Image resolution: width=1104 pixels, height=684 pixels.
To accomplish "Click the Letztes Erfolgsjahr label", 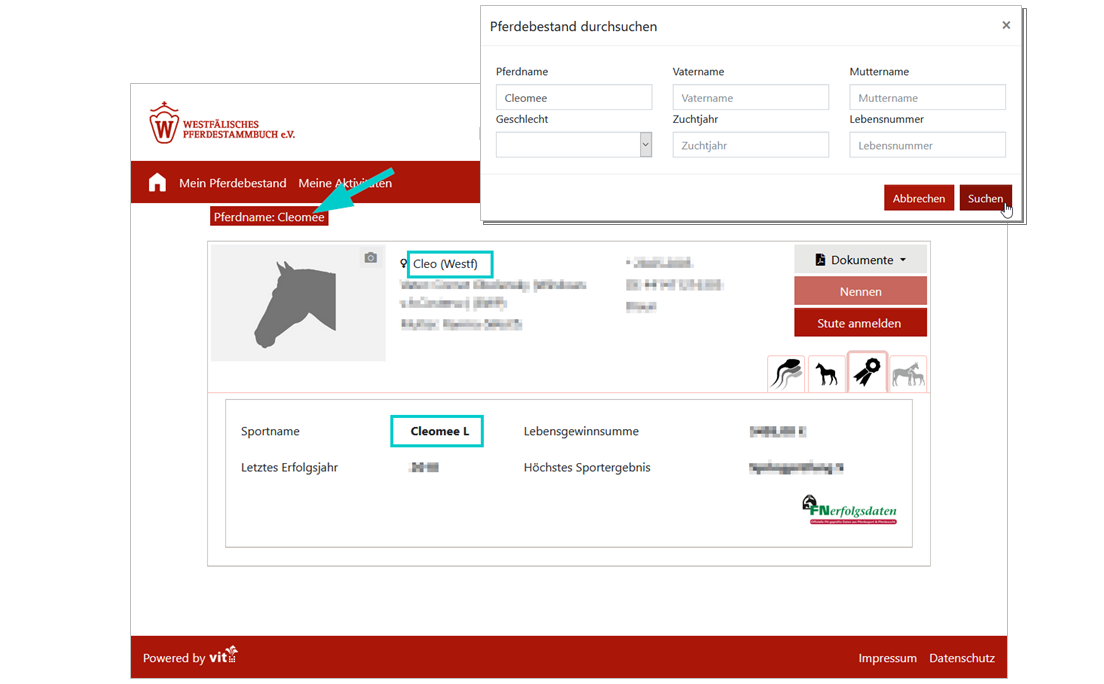I will (x=289, y=467).
